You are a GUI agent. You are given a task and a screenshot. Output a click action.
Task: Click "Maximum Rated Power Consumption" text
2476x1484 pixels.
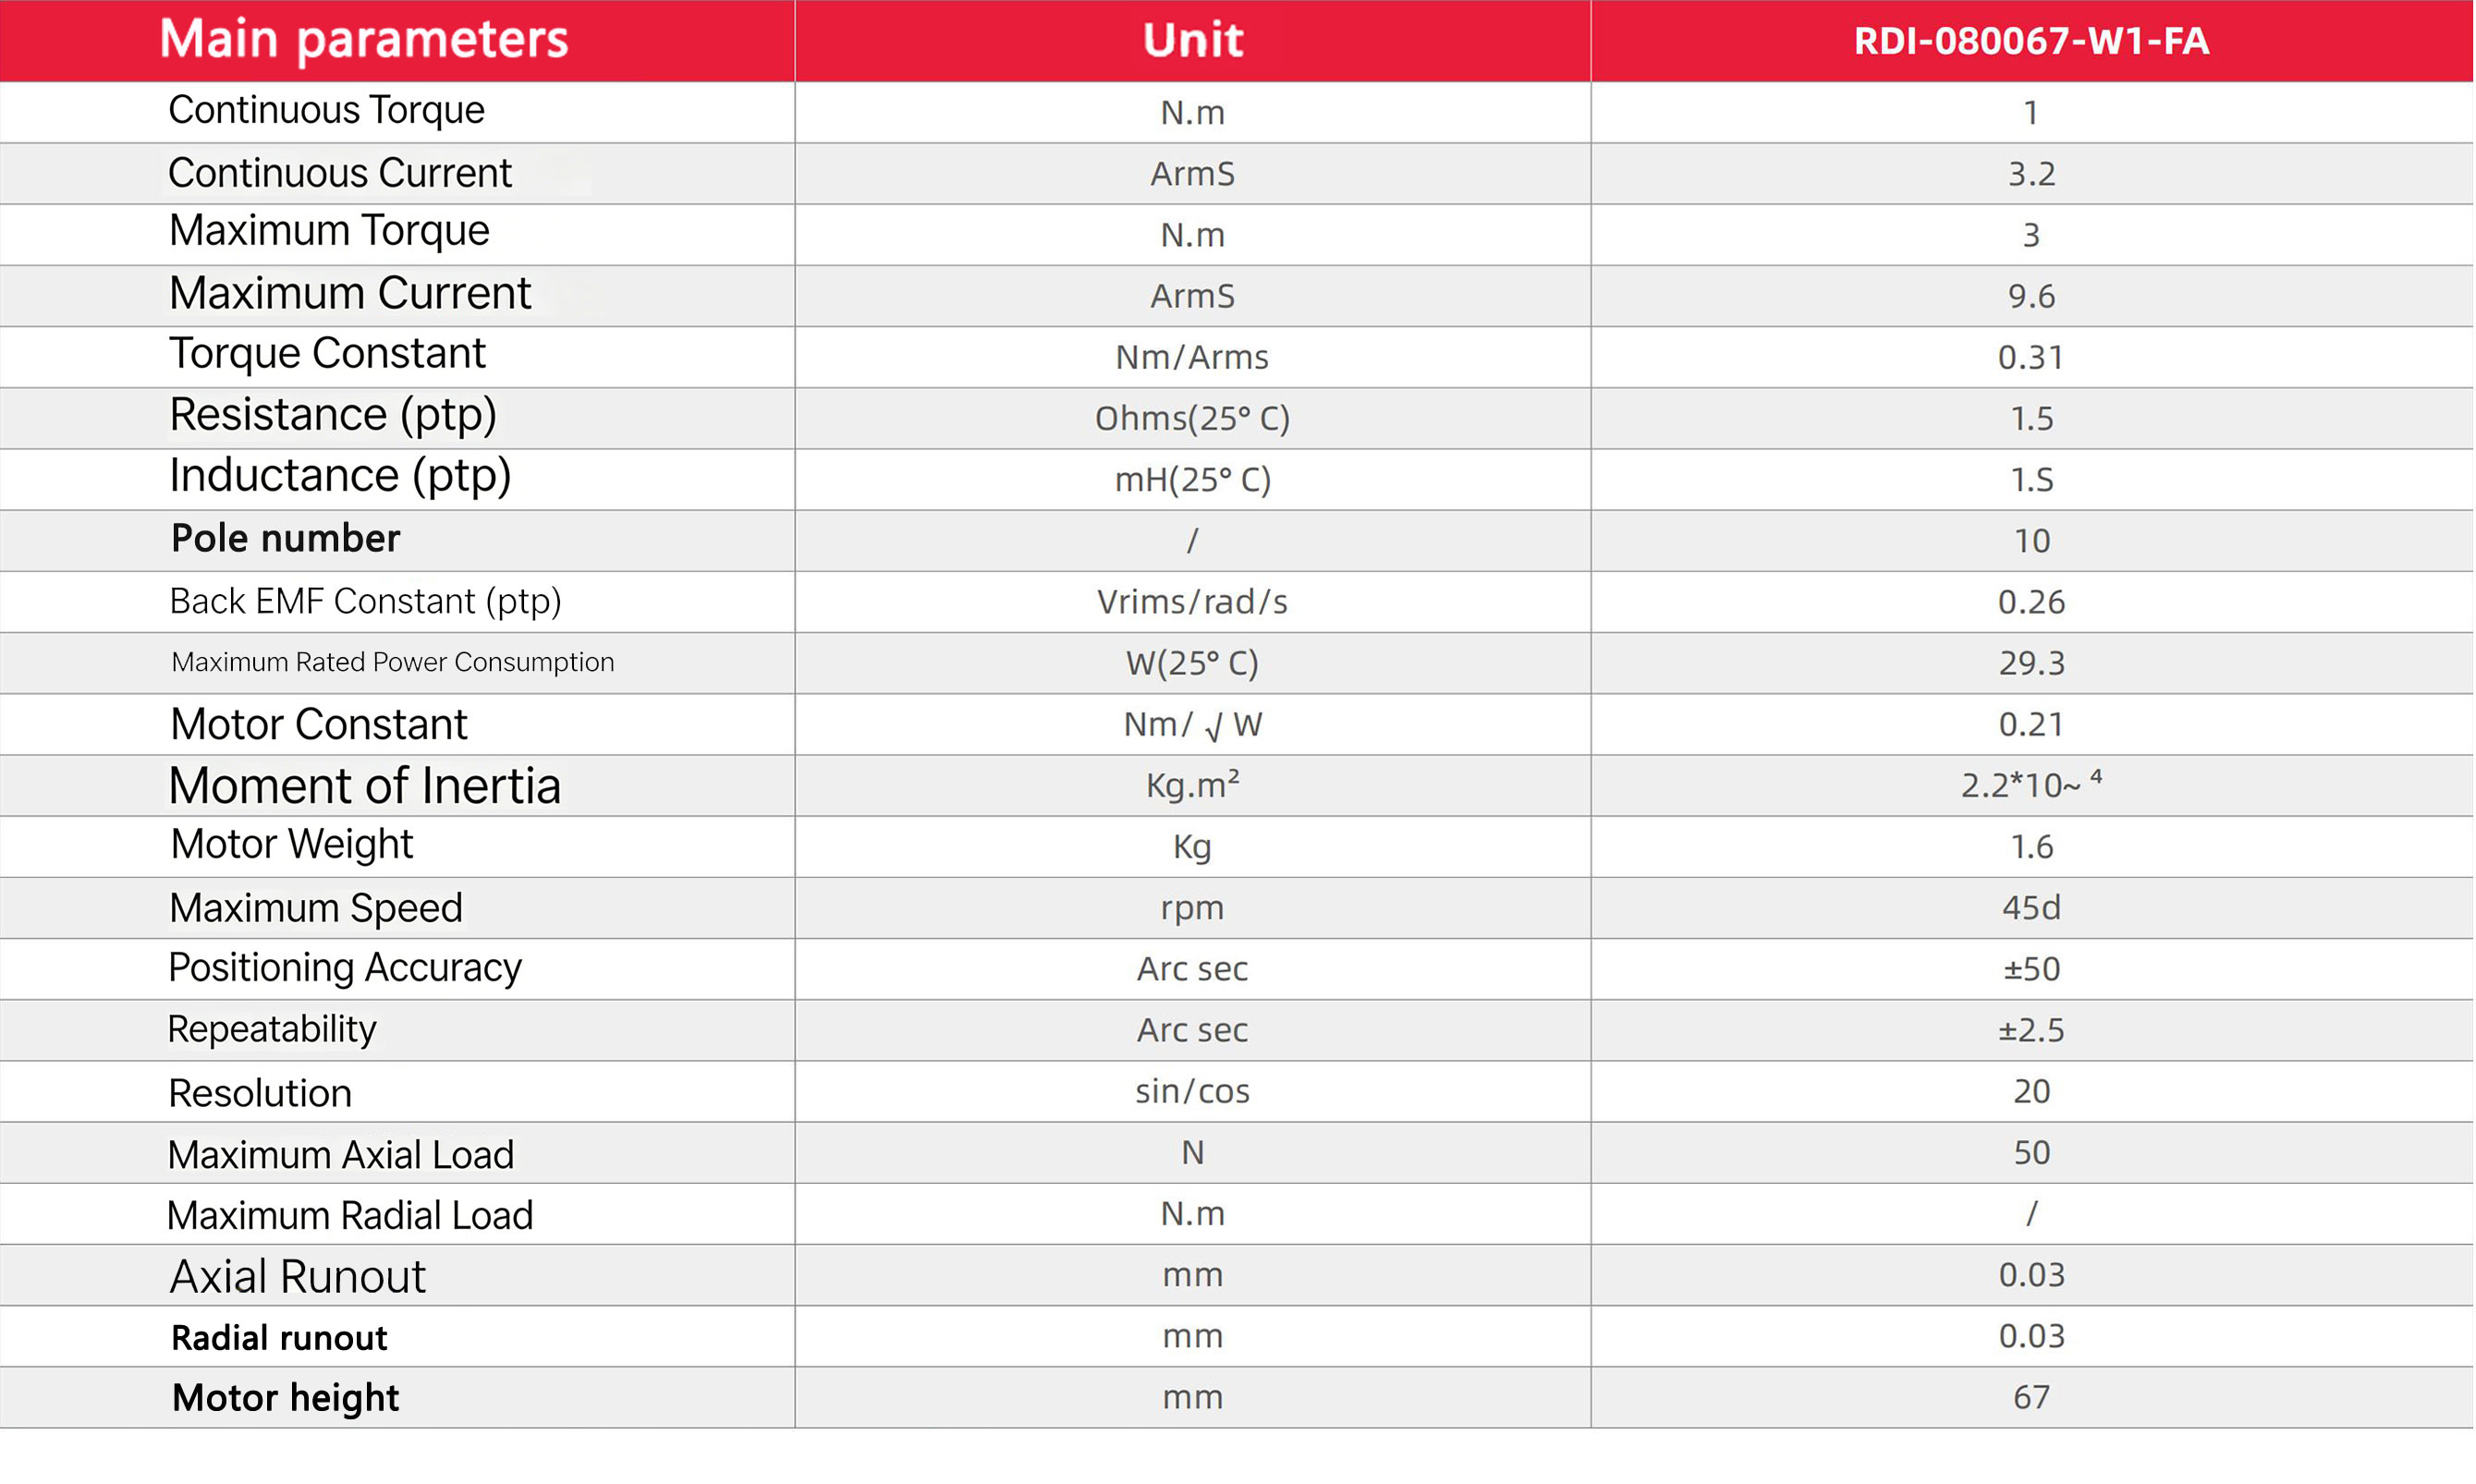point(392,662)
